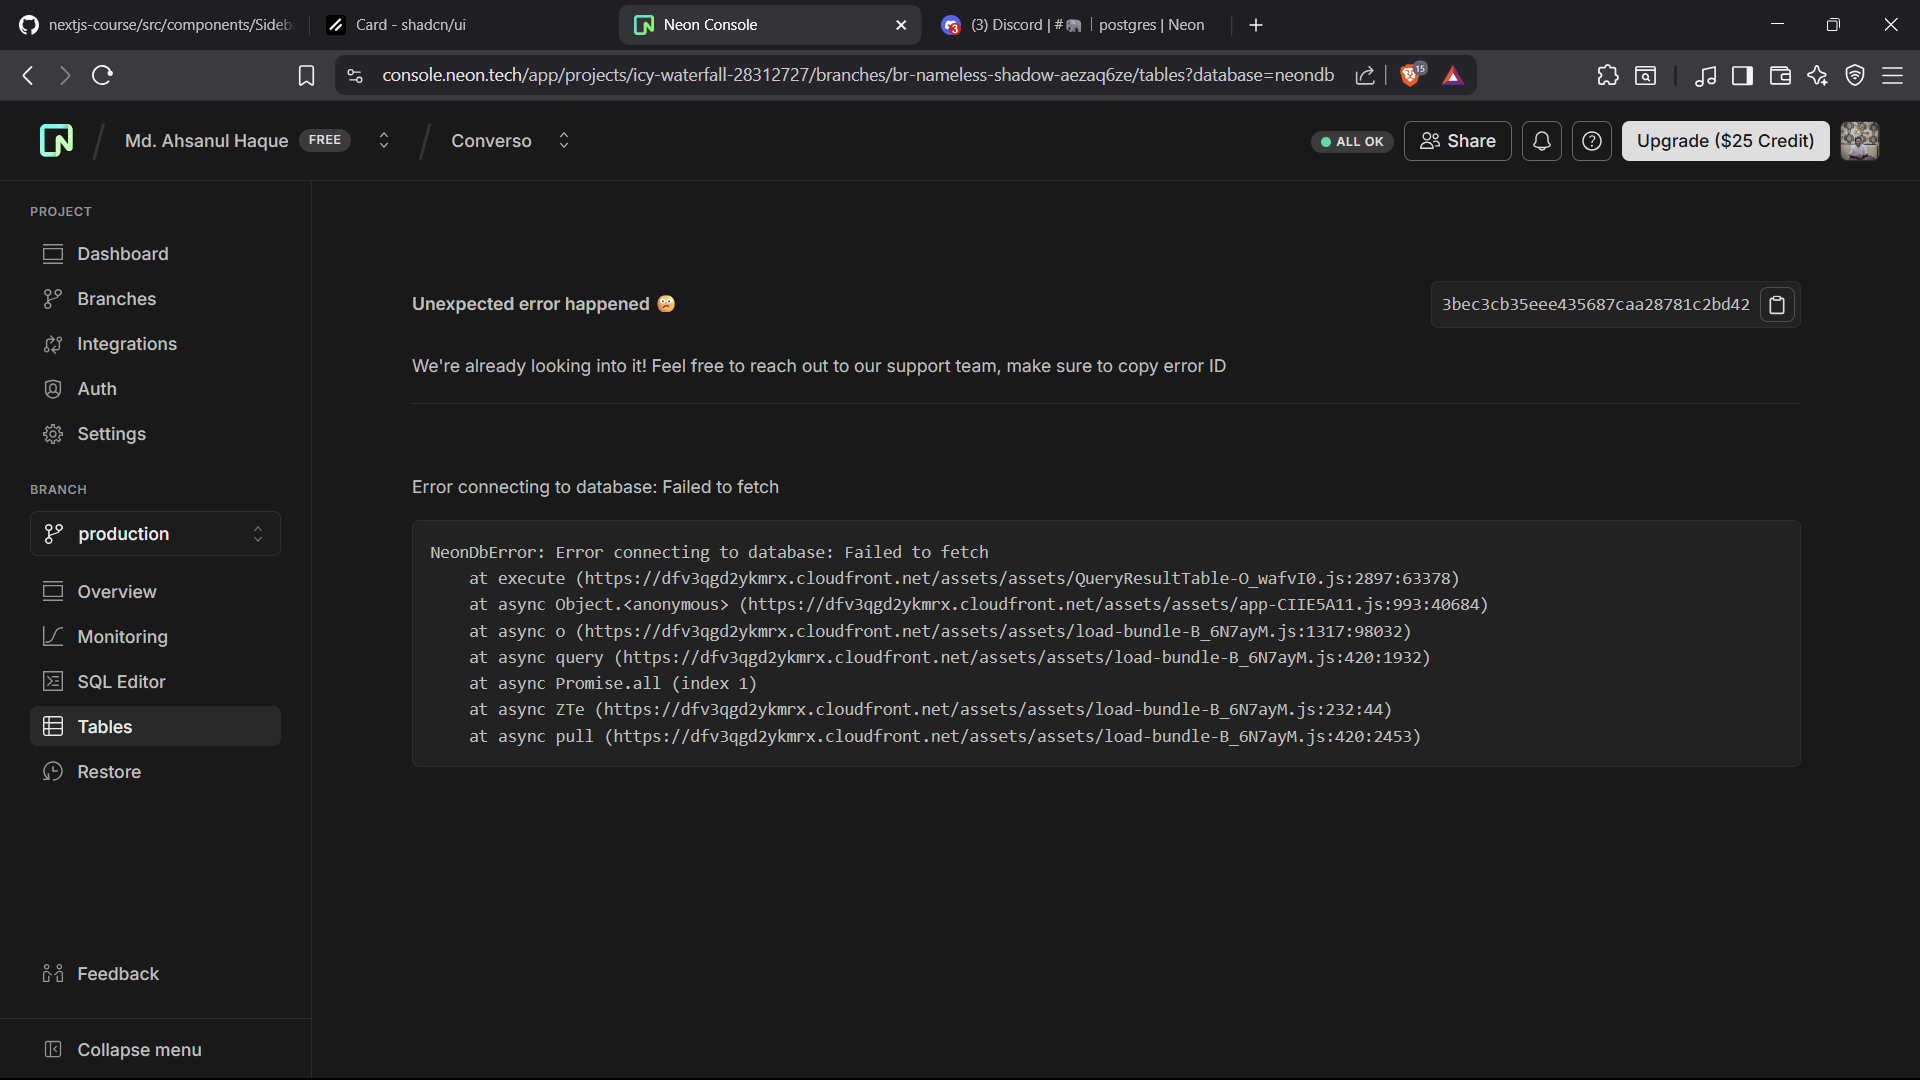Close the Neon Console tab
The height and width of the screenshot is (1080, 1920).
point(901,25)
